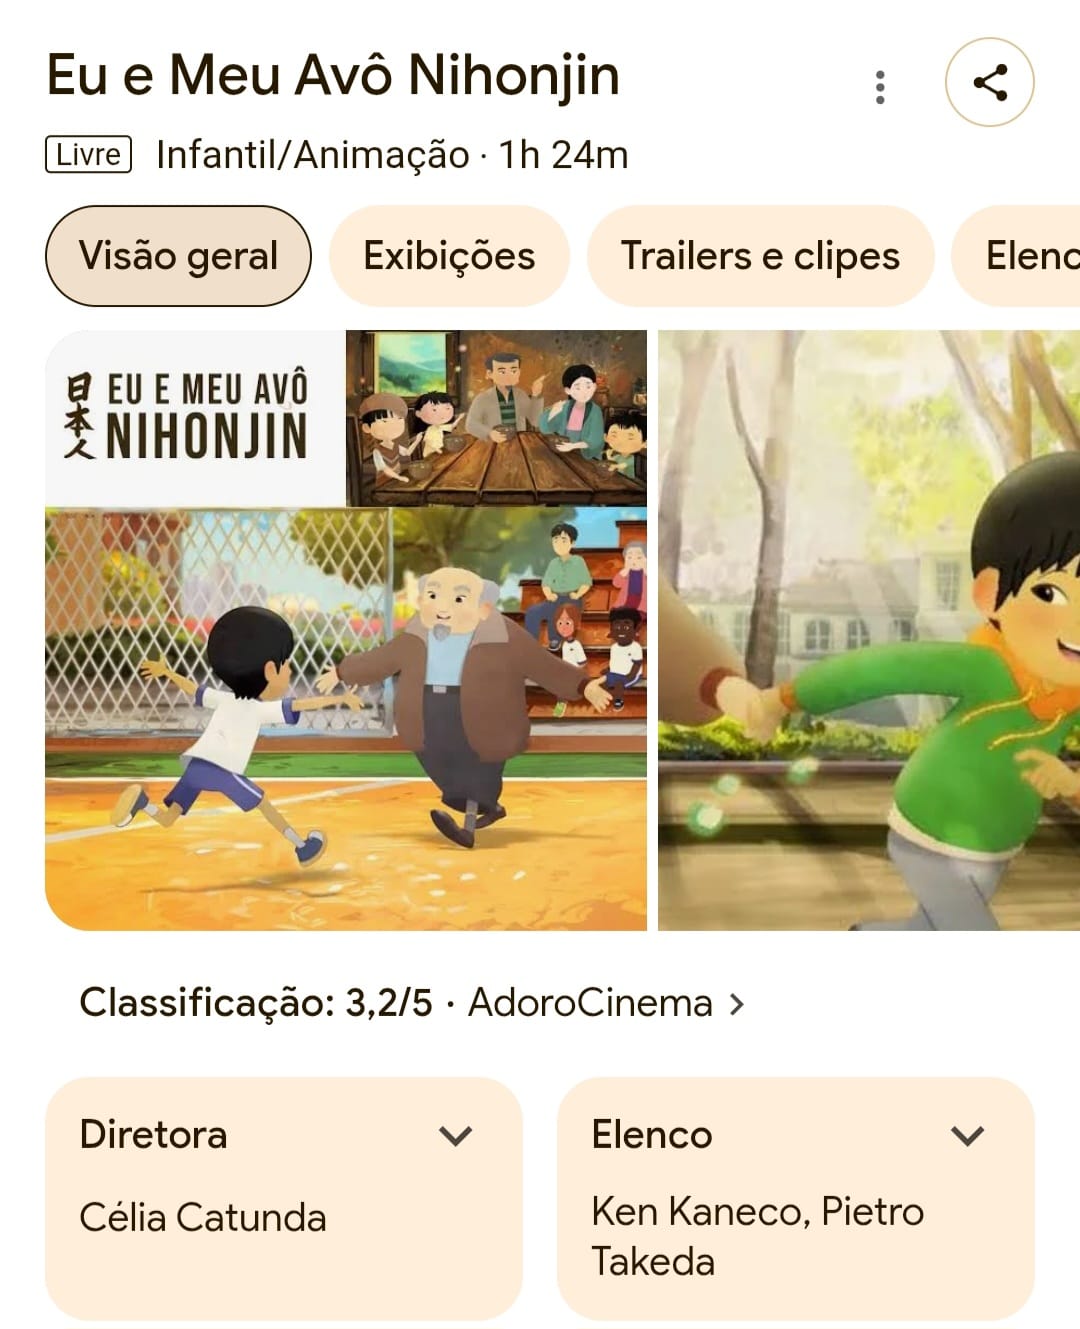This screenshot has width=1080, height=1329.
Task: Open director Célia Catunda's name
Action: 203,1218
